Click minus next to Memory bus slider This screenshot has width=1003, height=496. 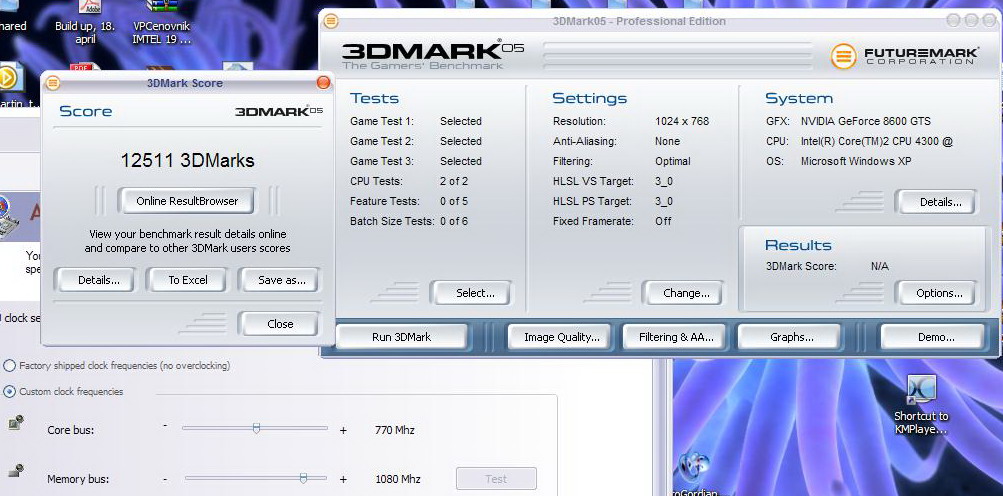pyautogui.click(x=165, y=479)
